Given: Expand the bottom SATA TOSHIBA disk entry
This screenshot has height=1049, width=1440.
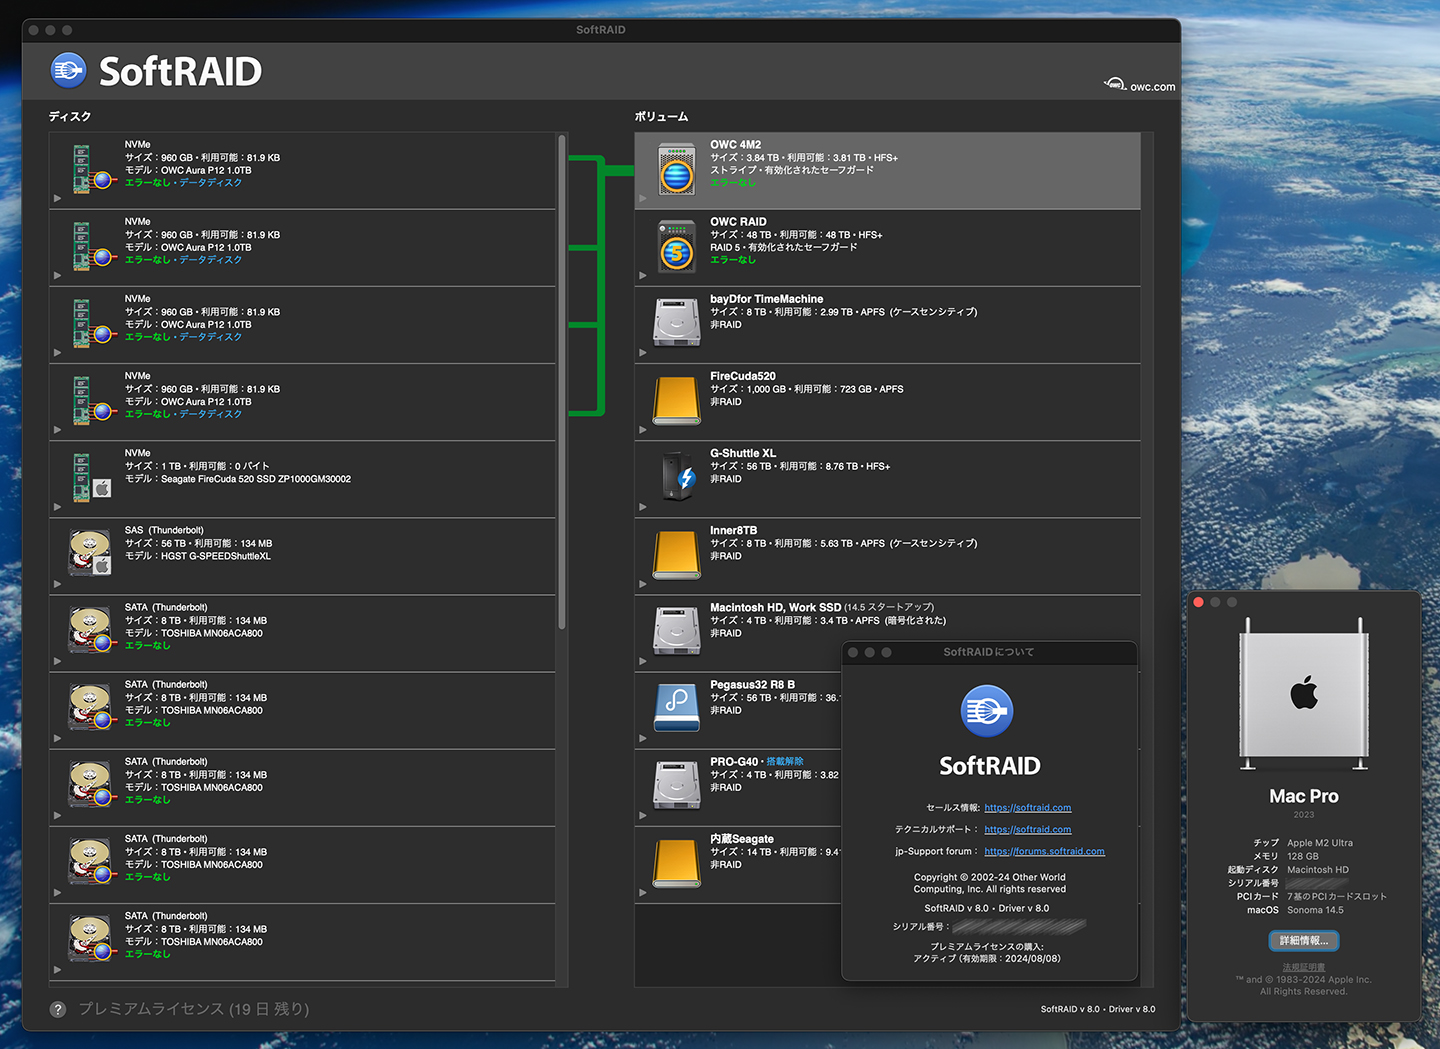Looking at the screenshot, I should pos(58,968).
